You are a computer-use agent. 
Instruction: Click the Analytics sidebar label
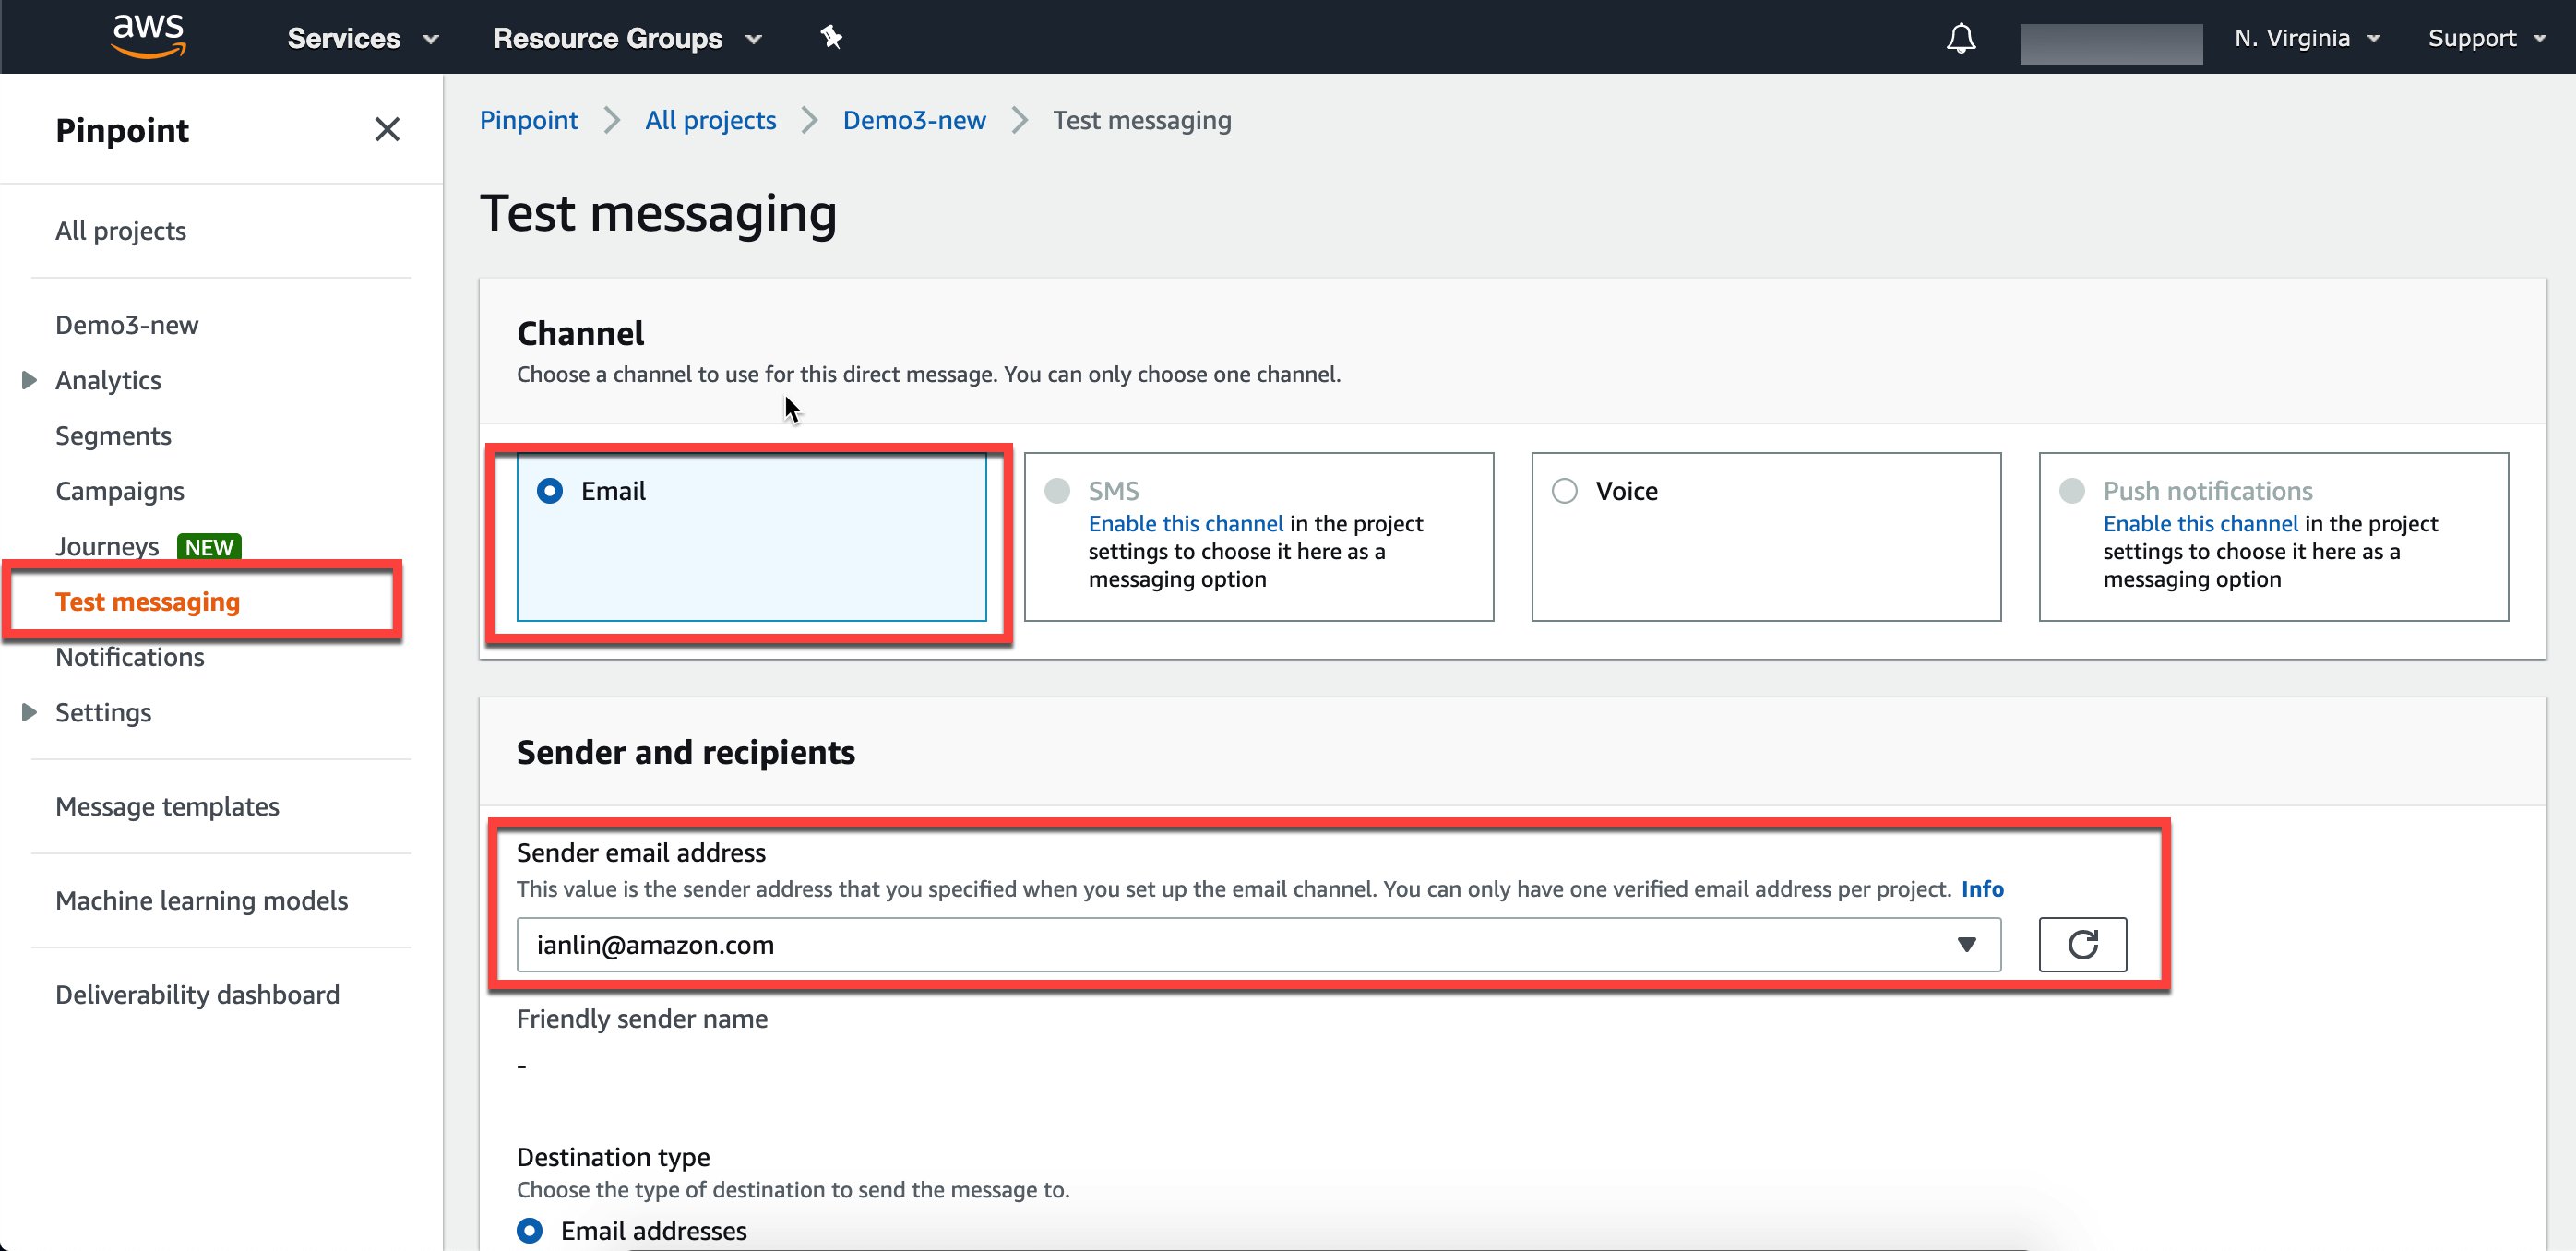click(x=108, y=380)
